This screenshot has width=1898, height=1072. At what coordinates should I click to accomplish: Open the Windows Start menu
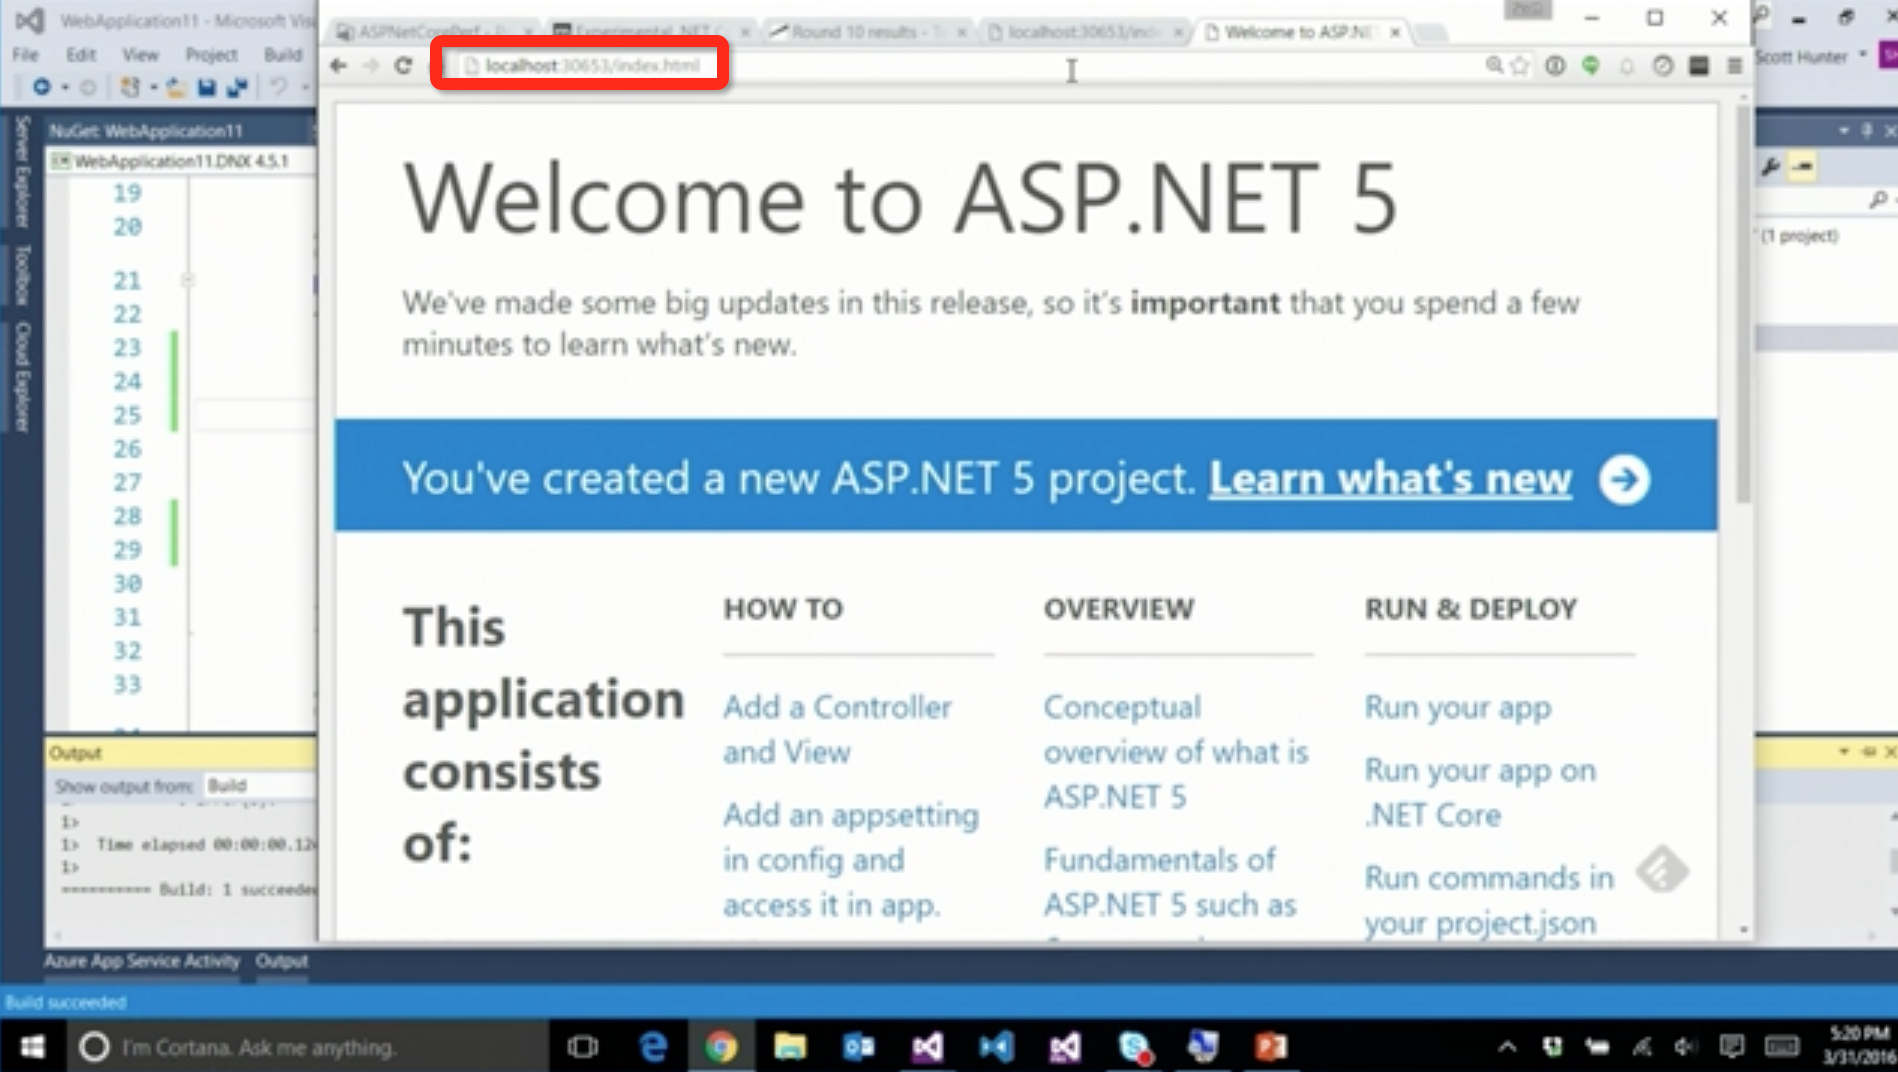tap(32, 1047)
